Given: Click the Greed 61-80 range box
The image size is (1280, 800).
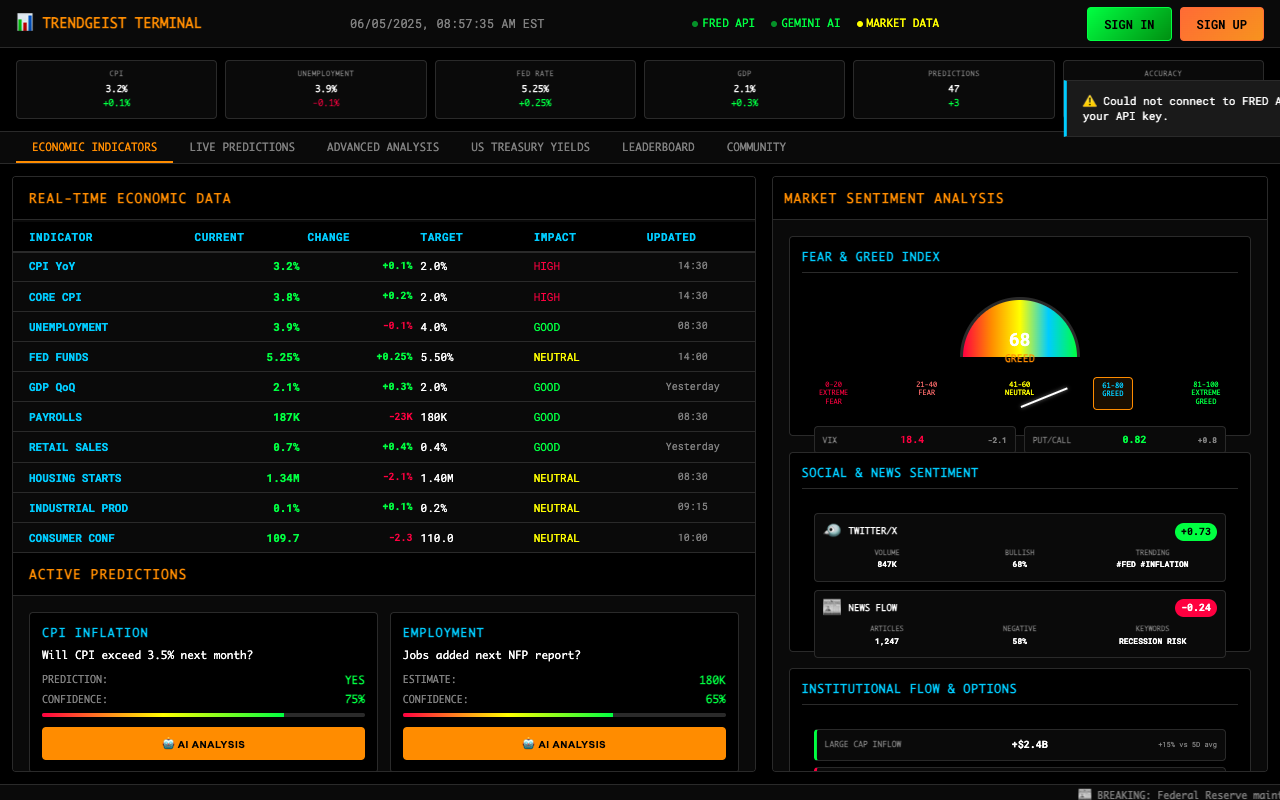Looking at the screenshot, I should pos(1113,393).
